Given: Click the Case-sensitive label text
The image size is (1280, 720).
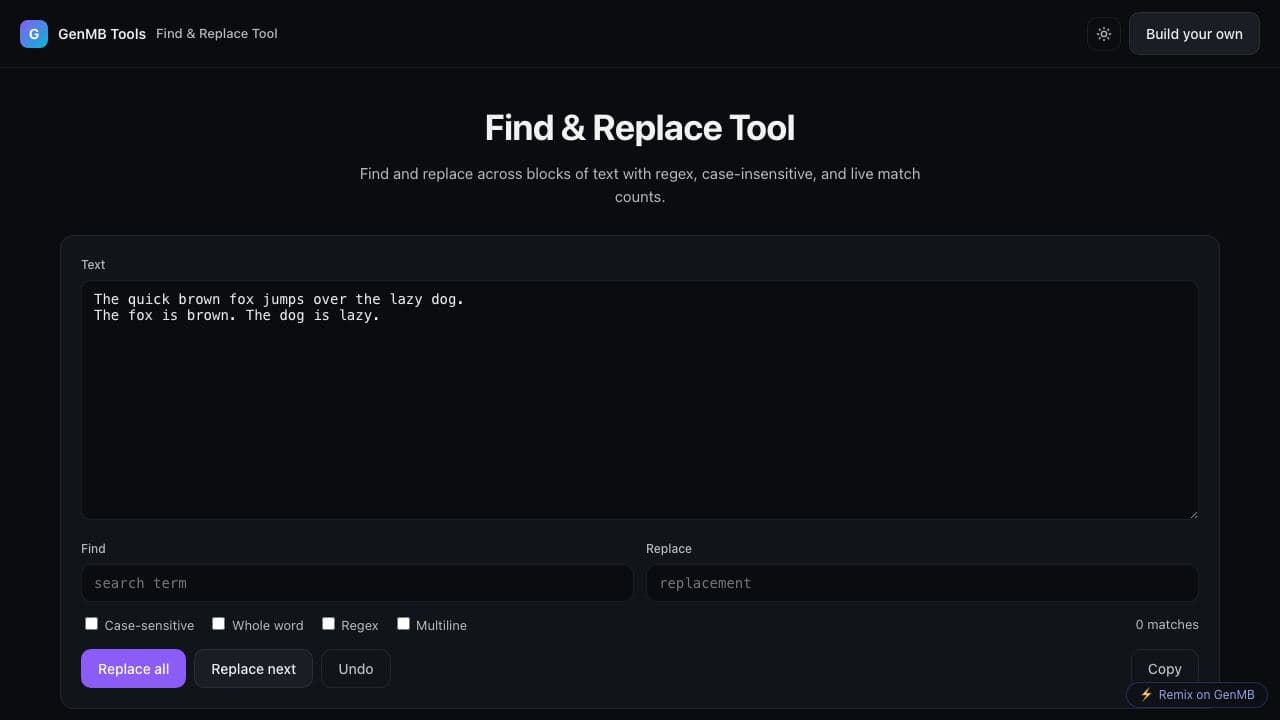Looking at the screenshot, I should (149, 625).
